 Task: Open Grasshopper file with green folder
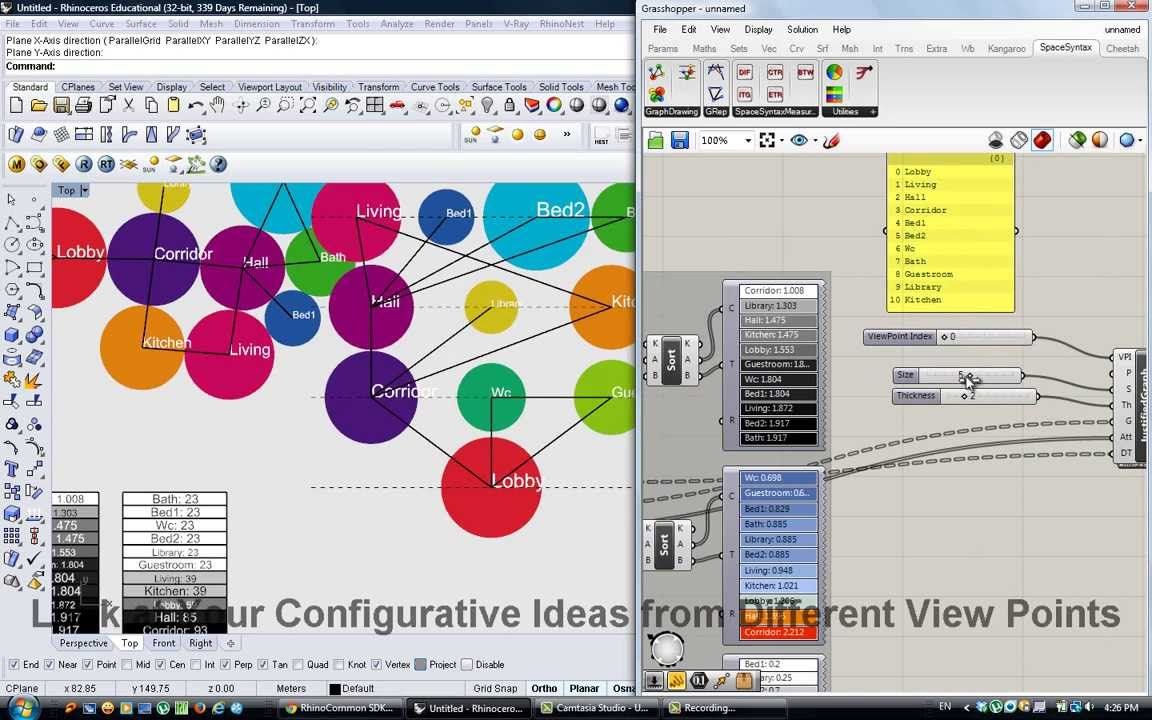(655, 140)
